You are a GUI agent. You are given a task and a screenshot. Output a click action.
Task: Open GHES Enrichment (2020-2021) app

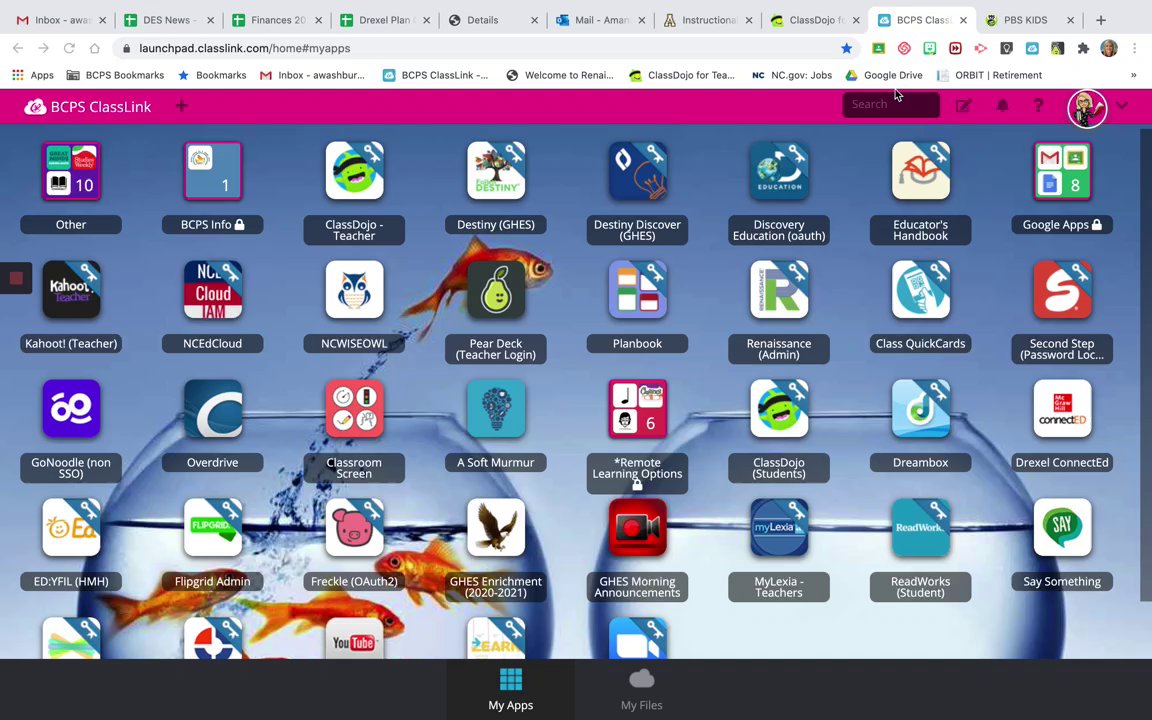tap(496, 528)
